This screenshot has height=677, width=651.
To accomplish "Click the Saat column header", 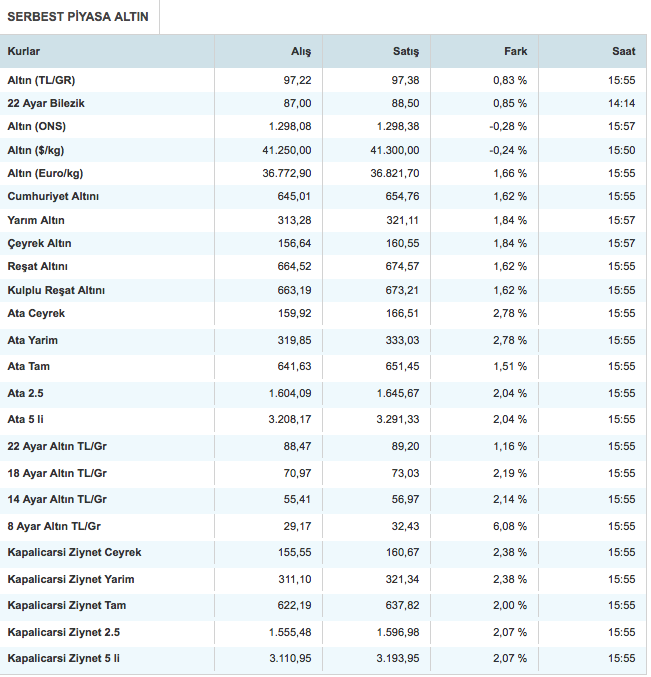I will click(623, 51).
